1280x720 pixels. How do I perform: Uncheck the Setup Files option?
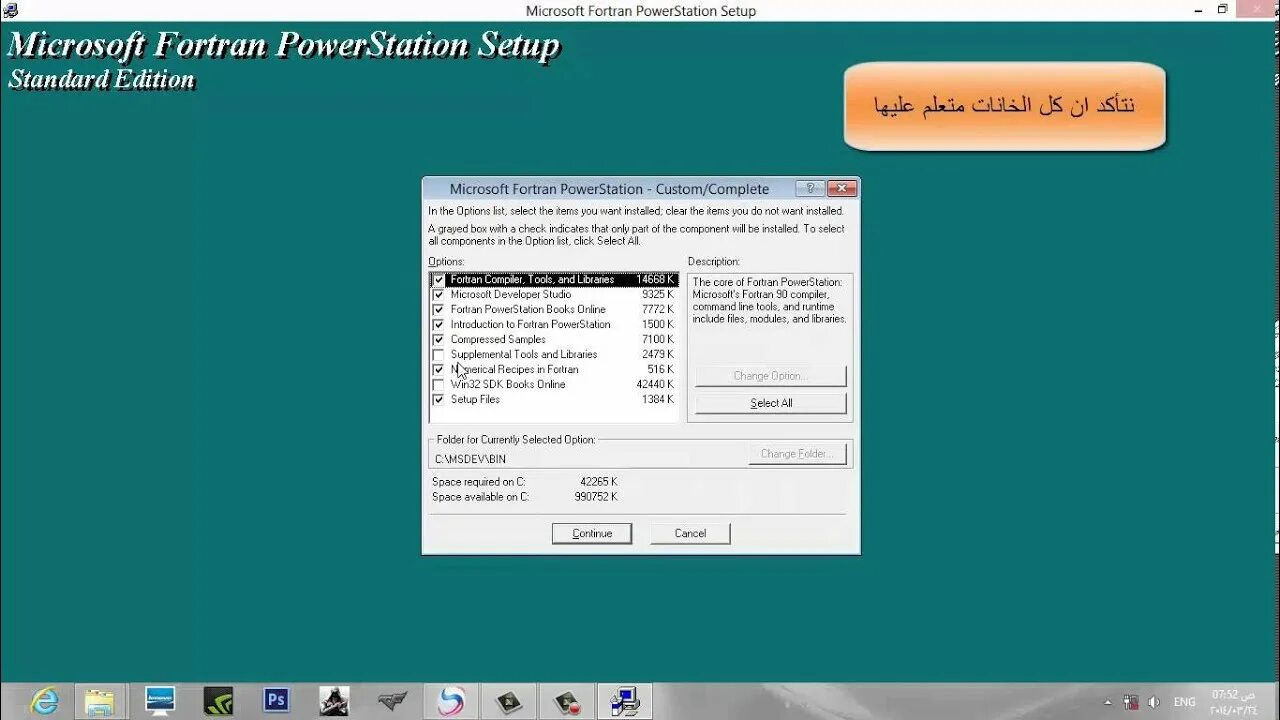tap(438, 400)
